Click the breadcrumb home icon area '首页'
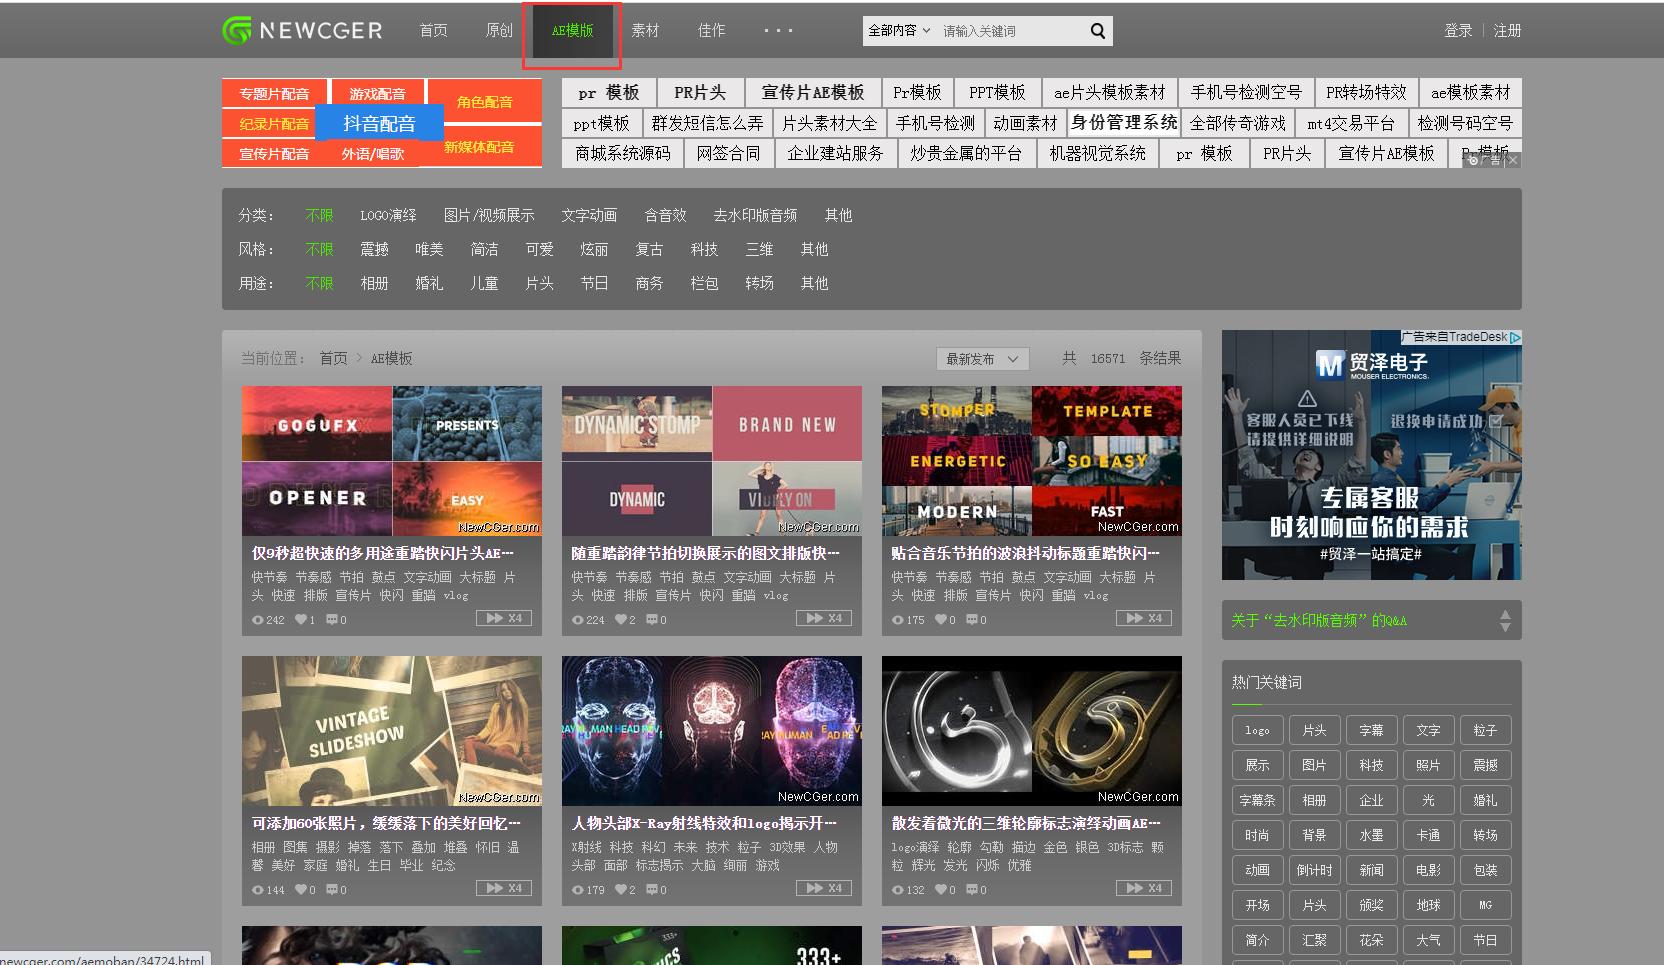This screenshot has height=965, width=1664. click(333, 357)
